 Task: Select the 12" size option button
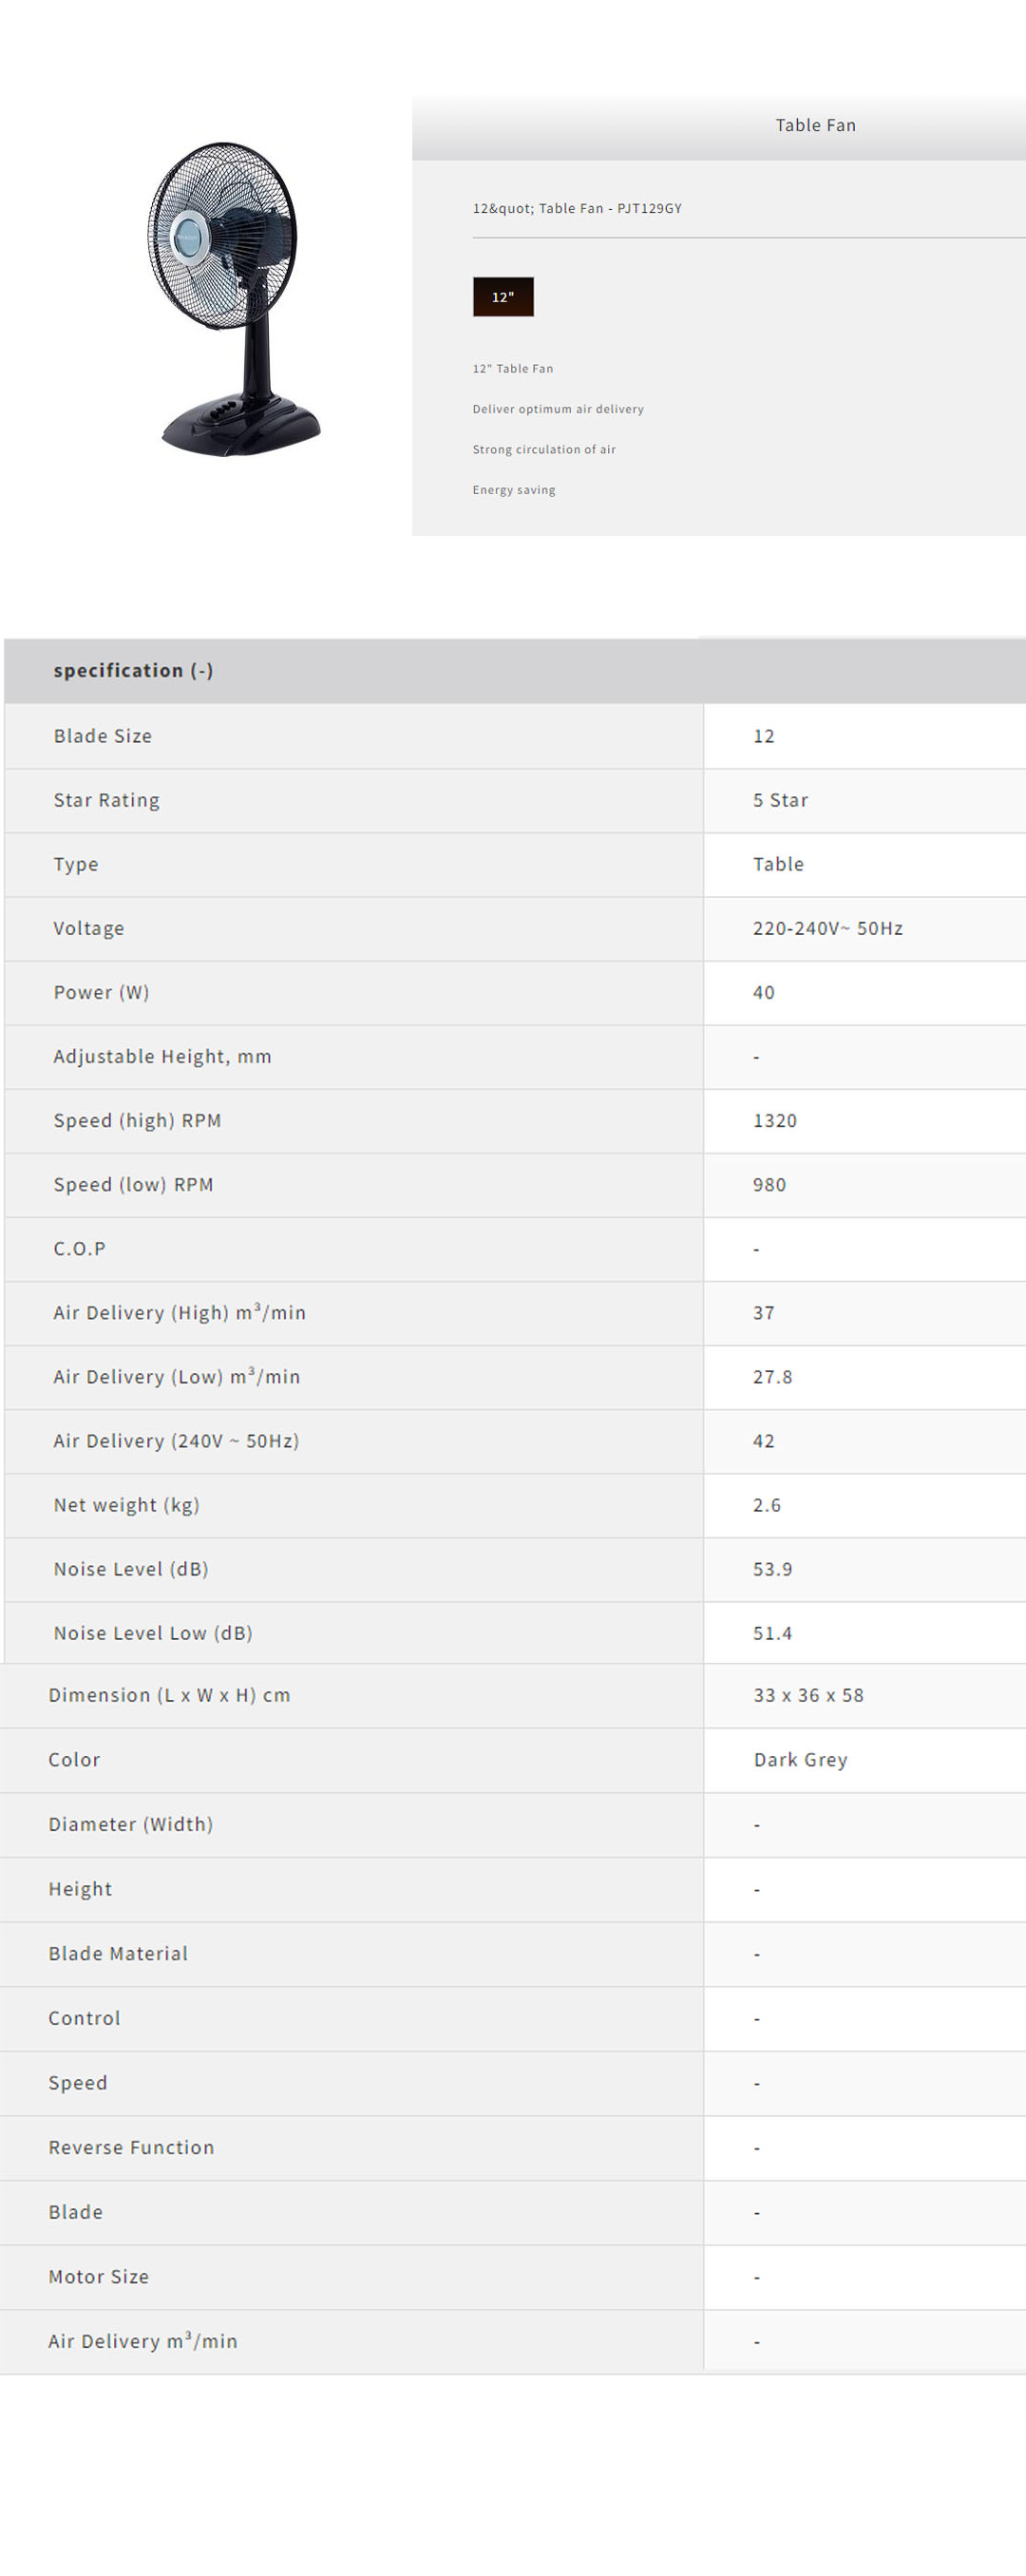pos(503,297)
